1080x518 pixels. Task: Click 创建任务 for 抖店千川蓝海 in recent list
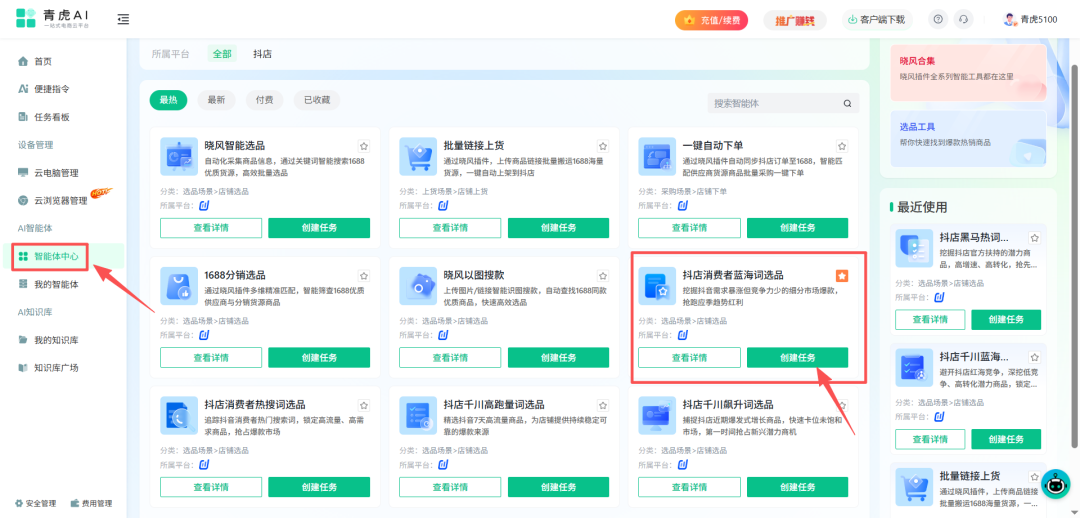click(1006, 439)
